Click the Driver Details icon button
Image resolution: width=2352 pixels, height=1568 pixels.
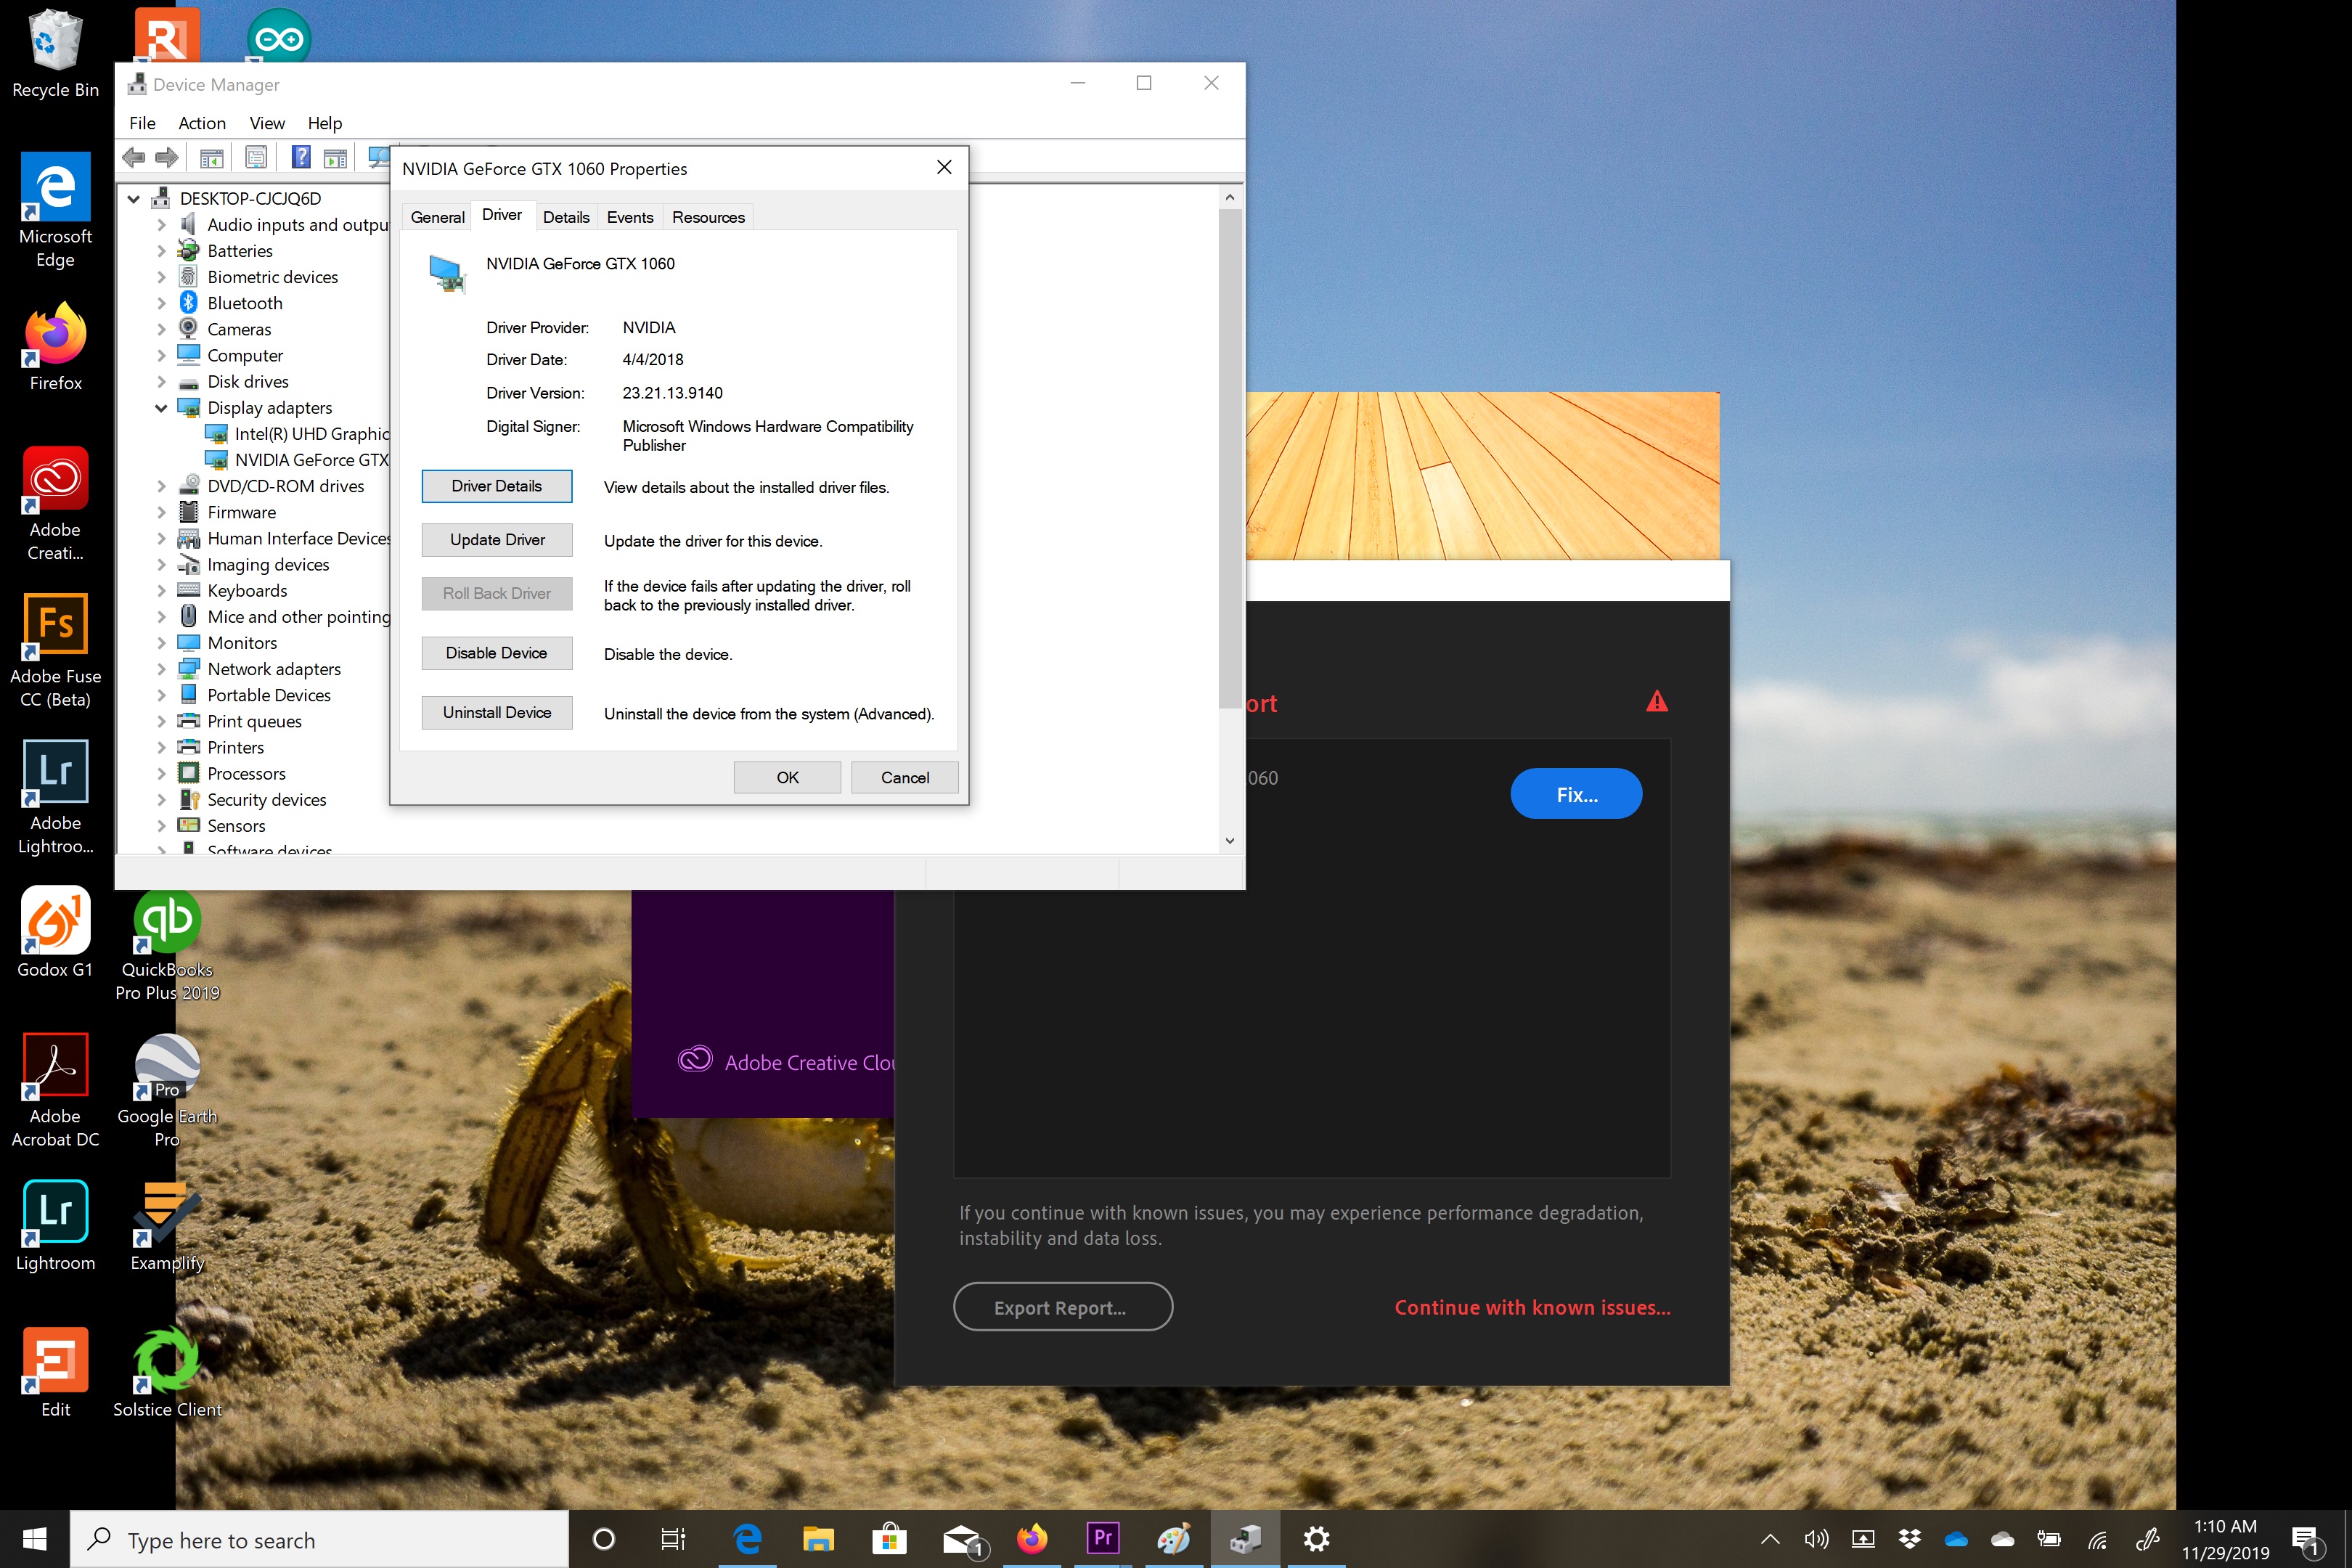pyautogui.click(x=497, y=485)
